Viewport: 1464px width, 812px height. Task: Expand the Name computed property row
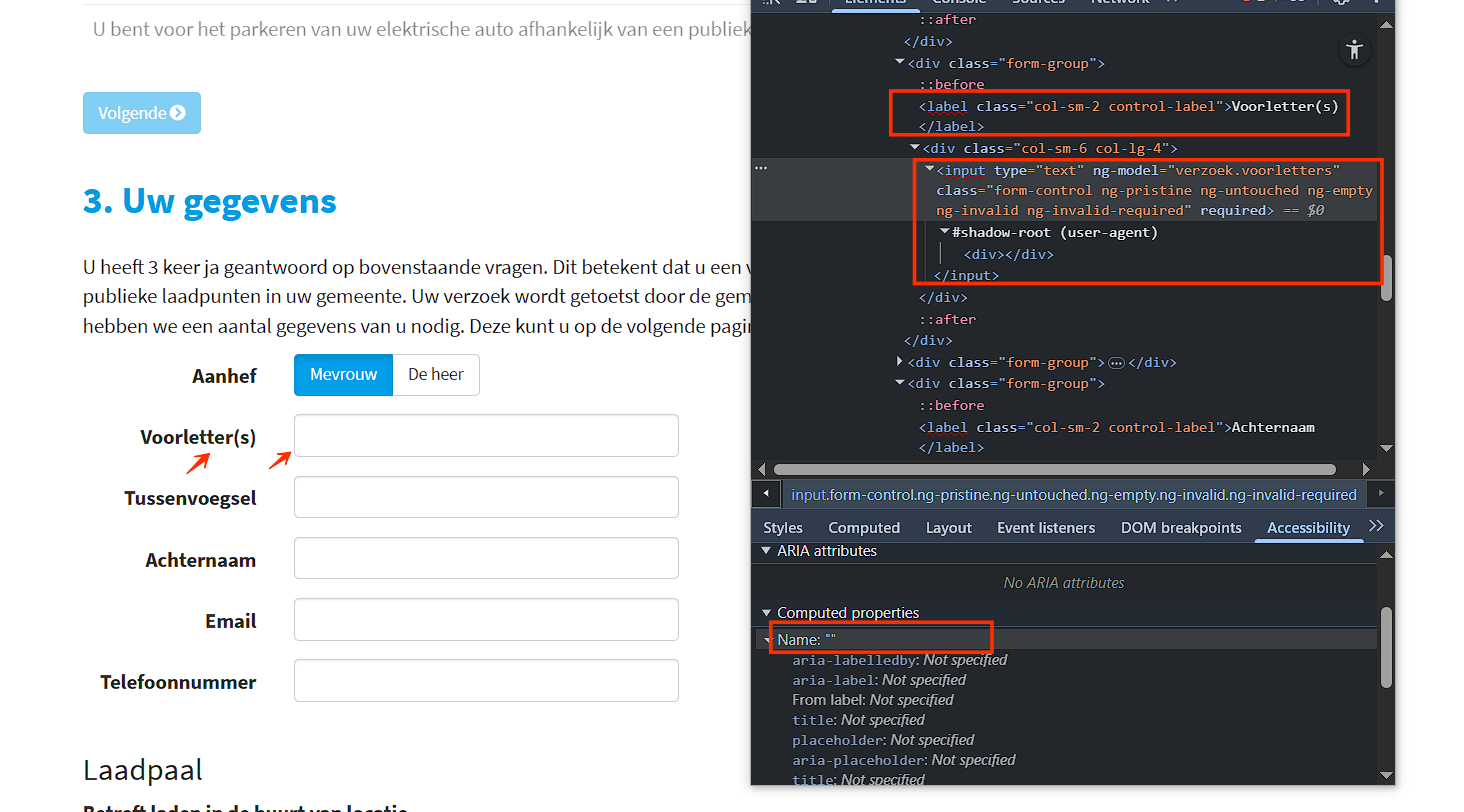(768, 640)
